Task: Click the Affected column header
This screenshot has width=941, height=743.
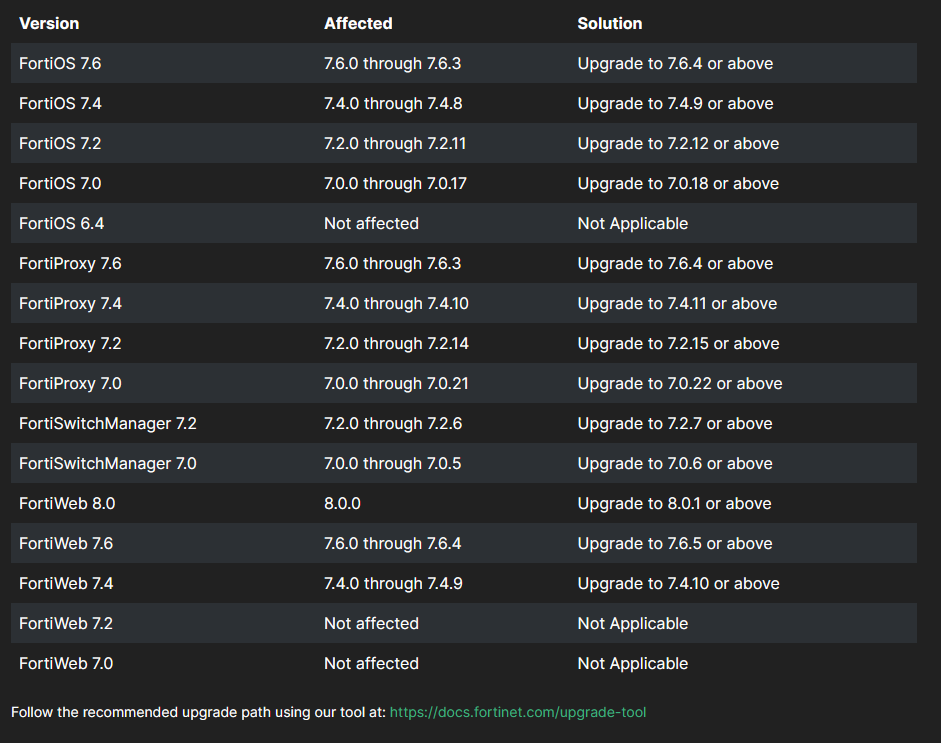Action: (358, 23)
